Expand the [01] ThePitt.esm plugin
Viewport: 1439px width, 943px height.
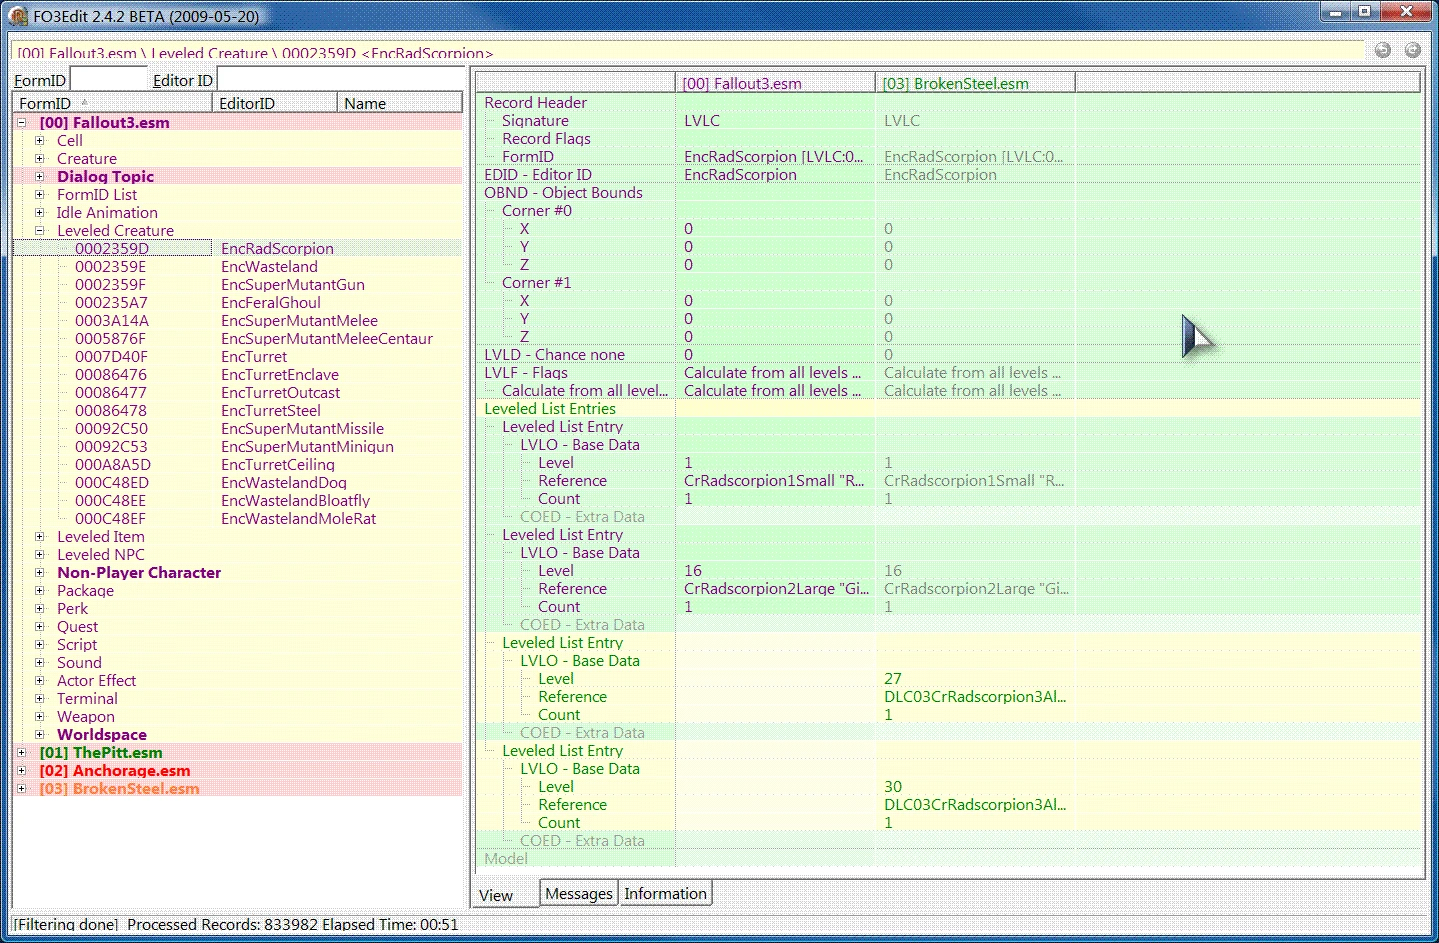[22, 753]
